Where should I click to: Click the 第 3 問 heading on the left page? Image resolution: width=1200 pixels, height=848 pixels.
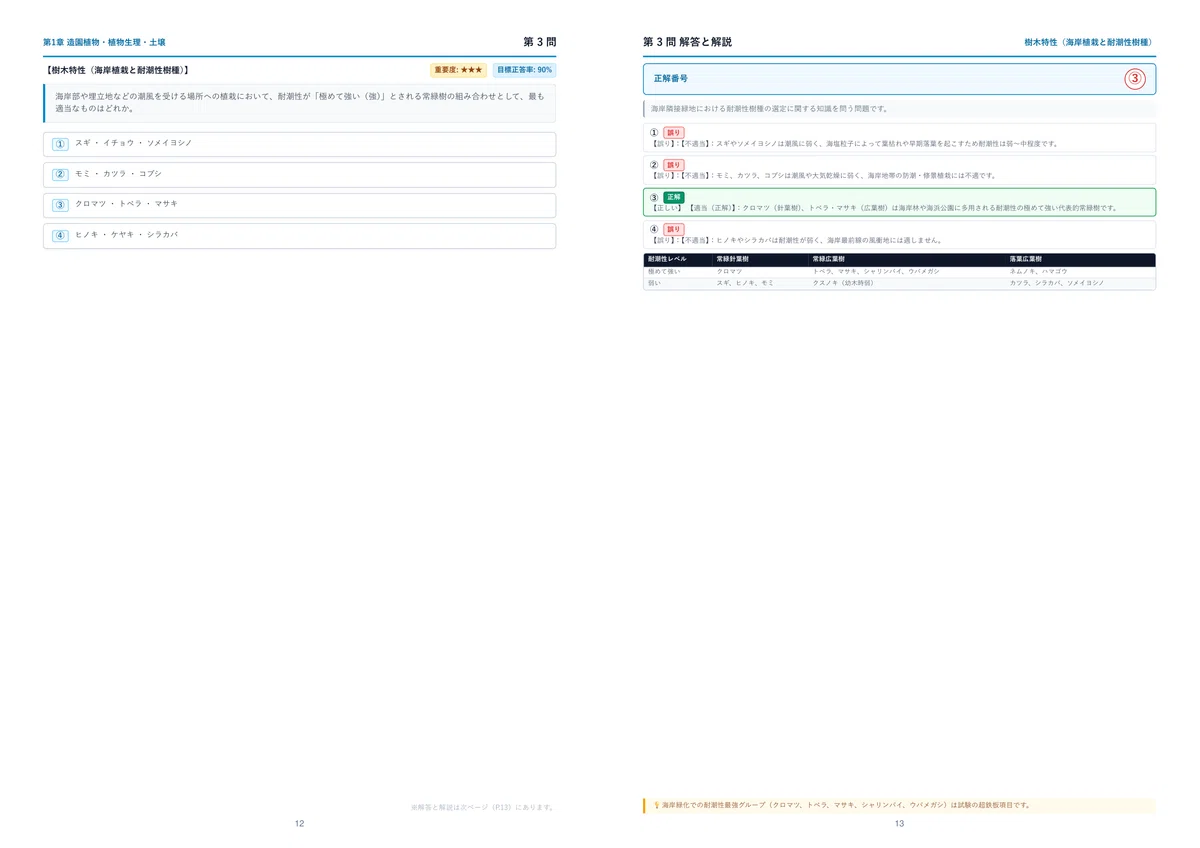[x=539, y=42]
